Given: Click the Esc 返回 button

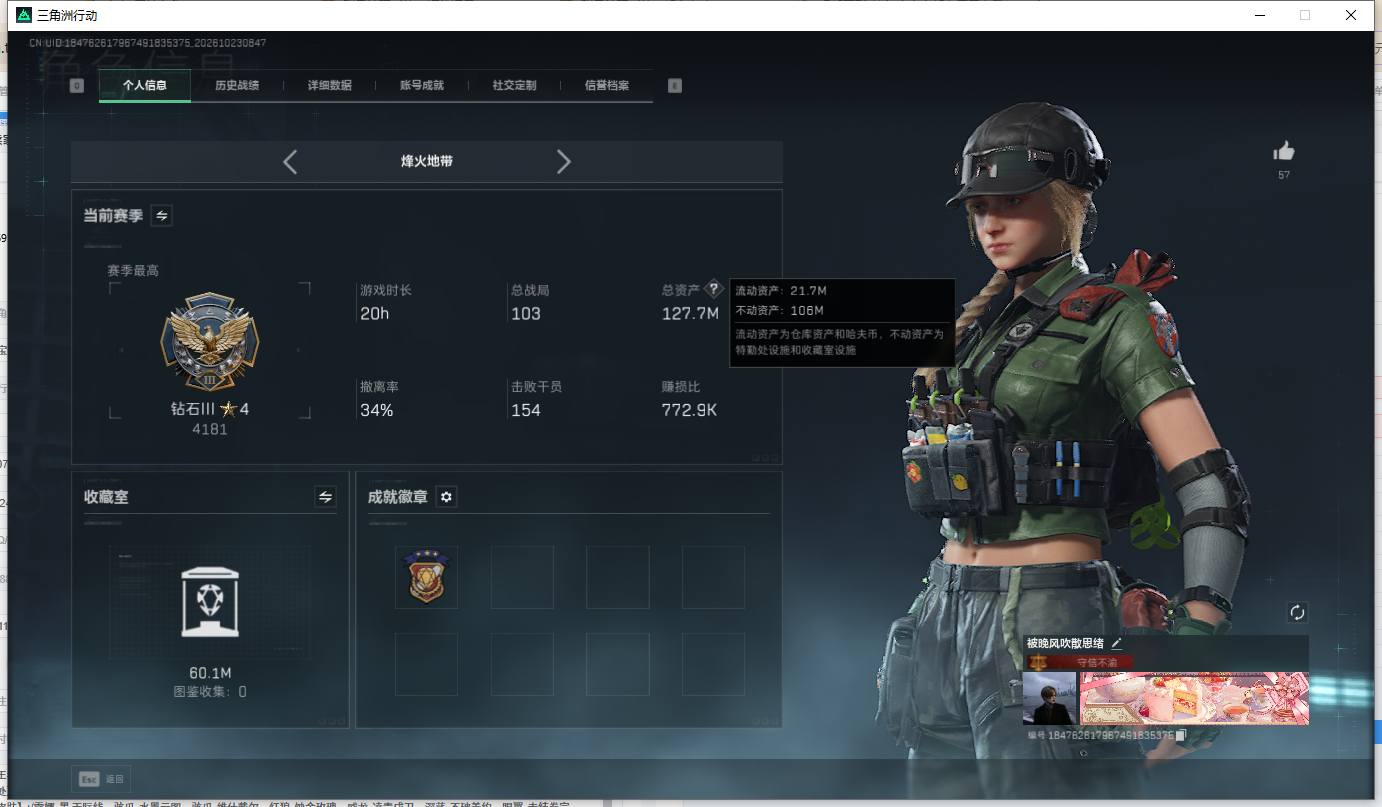Looking at the screenshot, I should point(101,779).
